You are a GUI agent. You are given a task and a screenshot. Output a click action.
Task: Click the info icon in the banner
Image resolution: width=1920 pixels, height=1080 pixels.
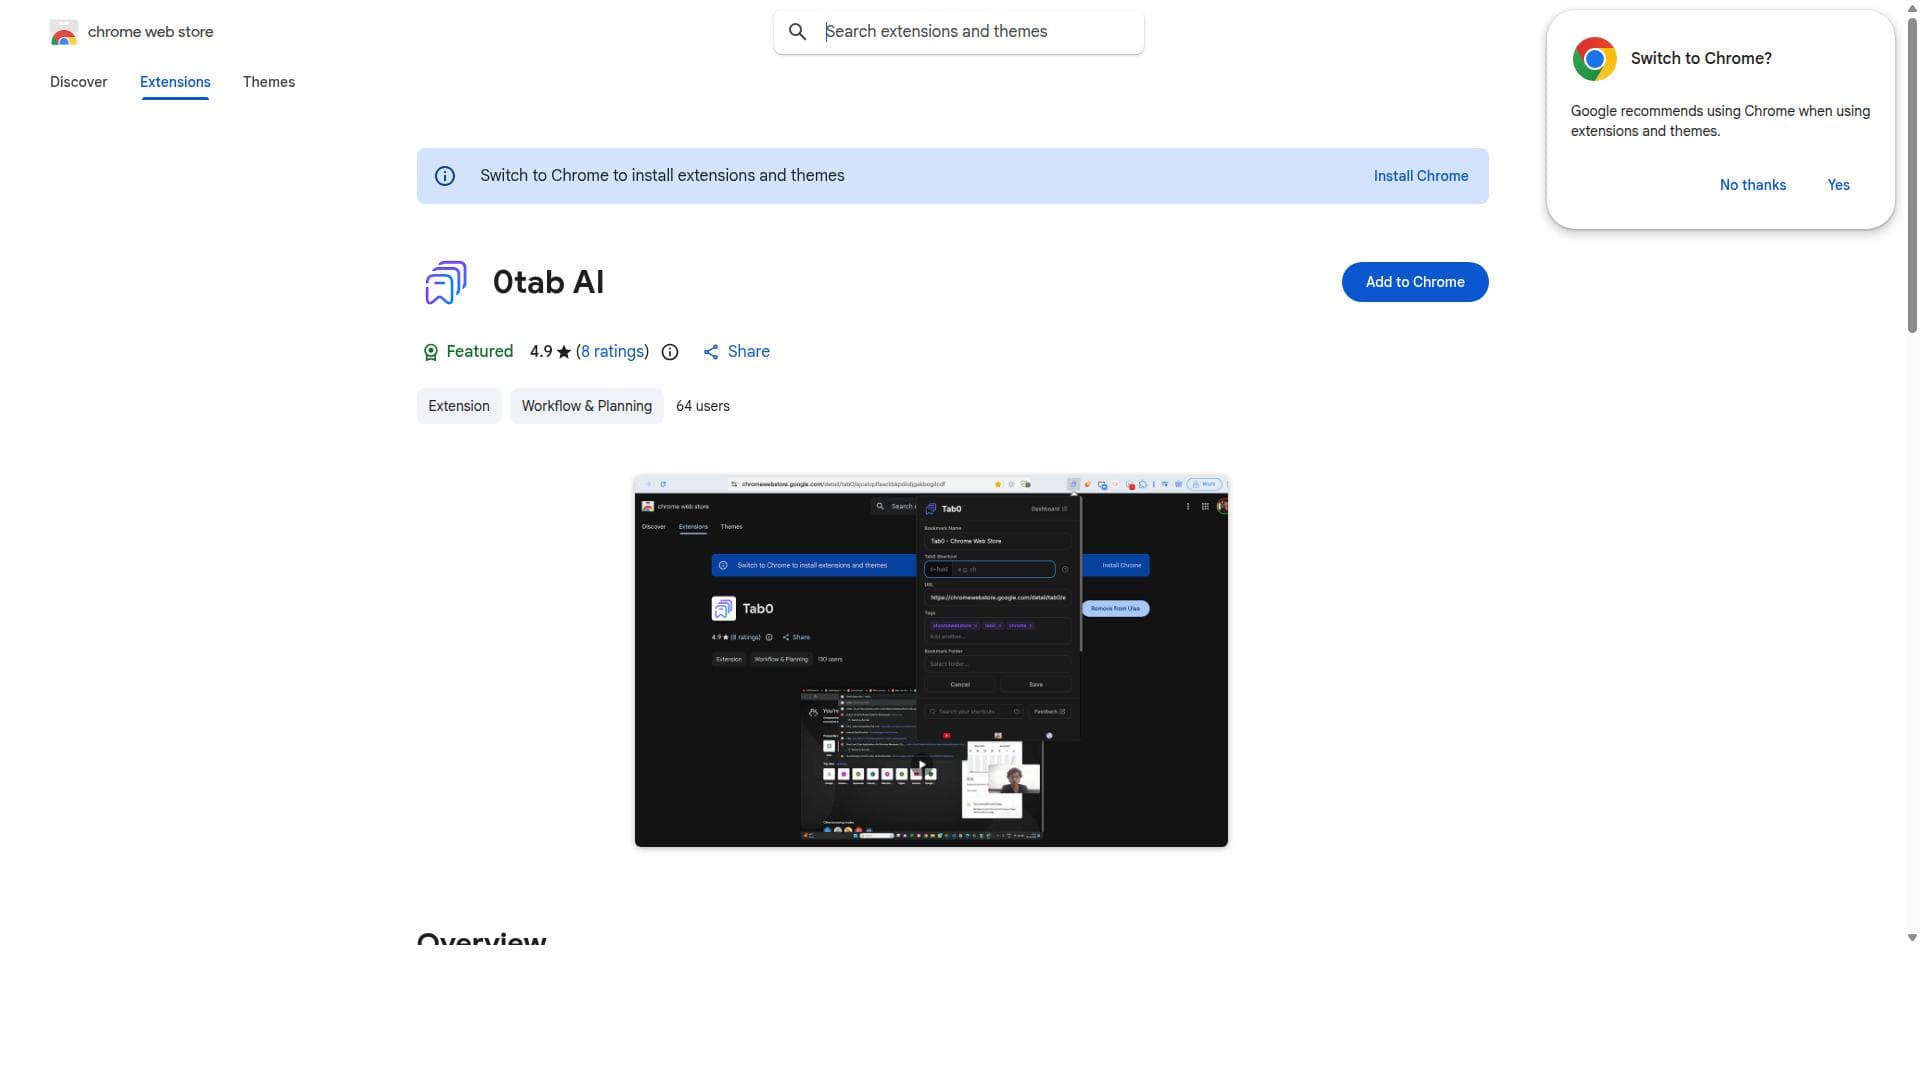tap(445, 176)
